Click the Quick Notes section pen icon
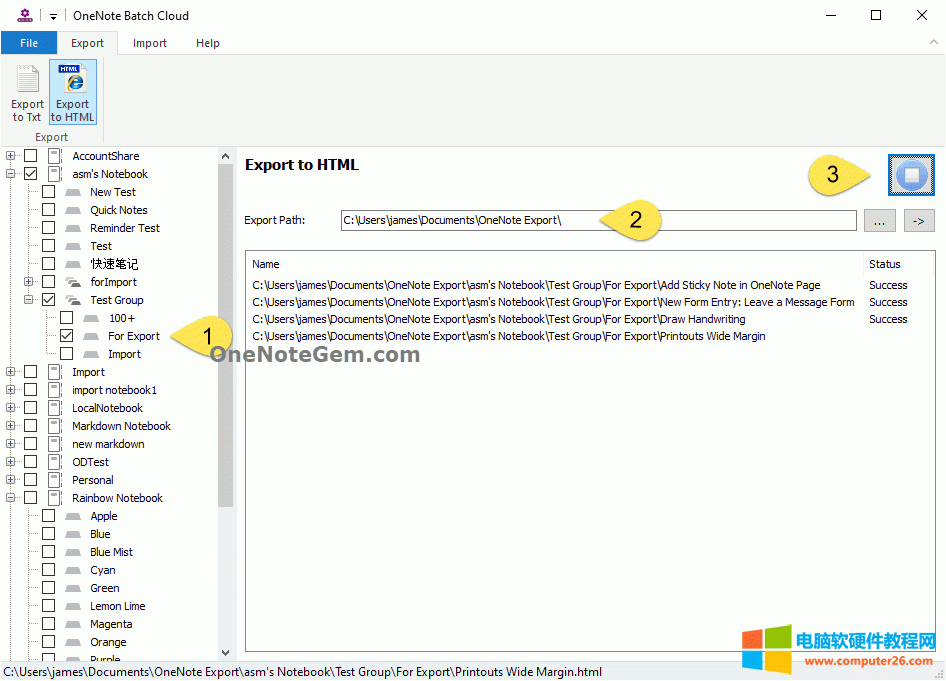 coord(72,209)
